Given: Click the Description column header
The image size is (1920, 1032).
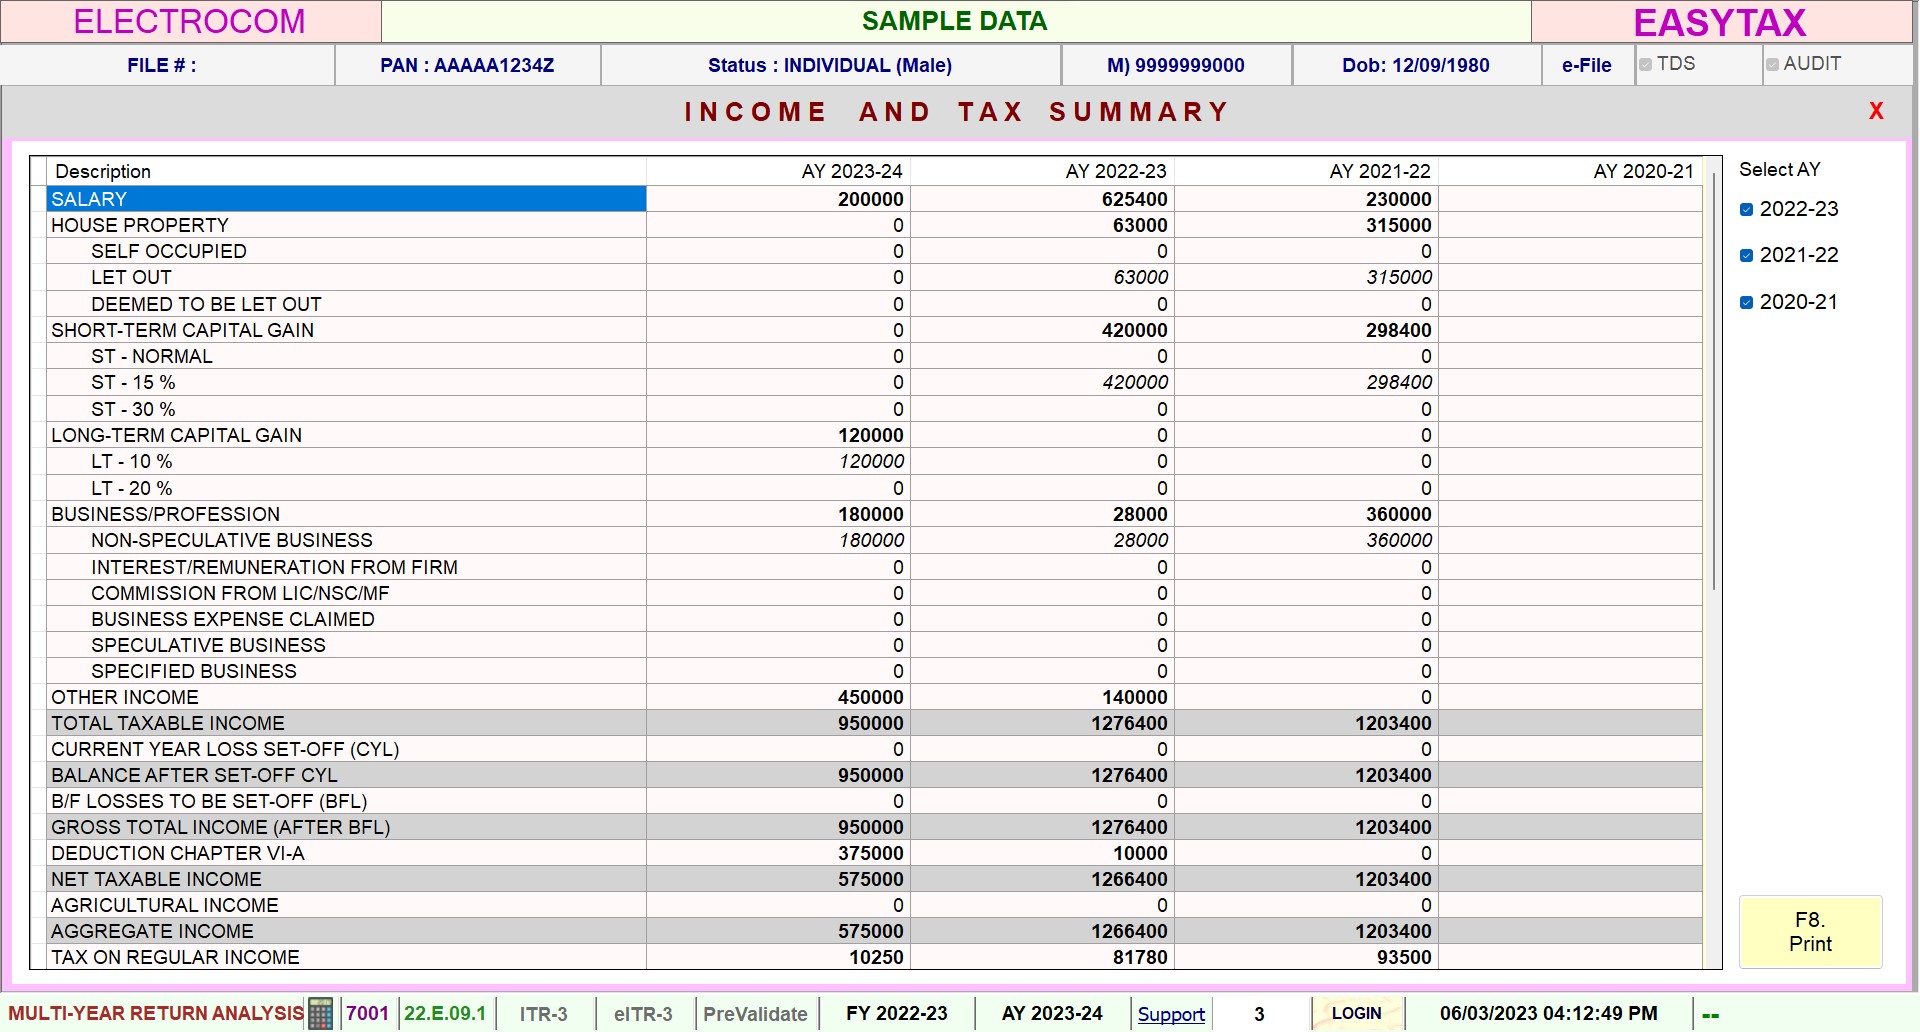Looking at the screenshot, I should point(346,171).
